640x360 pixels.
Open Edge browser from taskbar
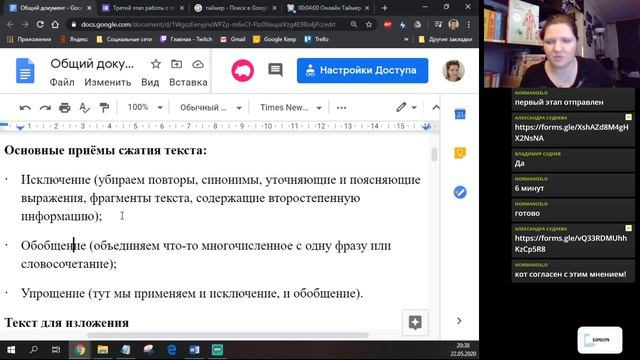pyautogui.click(x=172, y=350)
